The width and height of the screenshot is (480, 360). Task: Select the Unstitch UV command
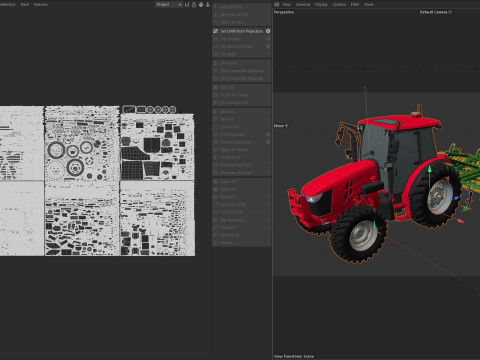coord(241,157)
